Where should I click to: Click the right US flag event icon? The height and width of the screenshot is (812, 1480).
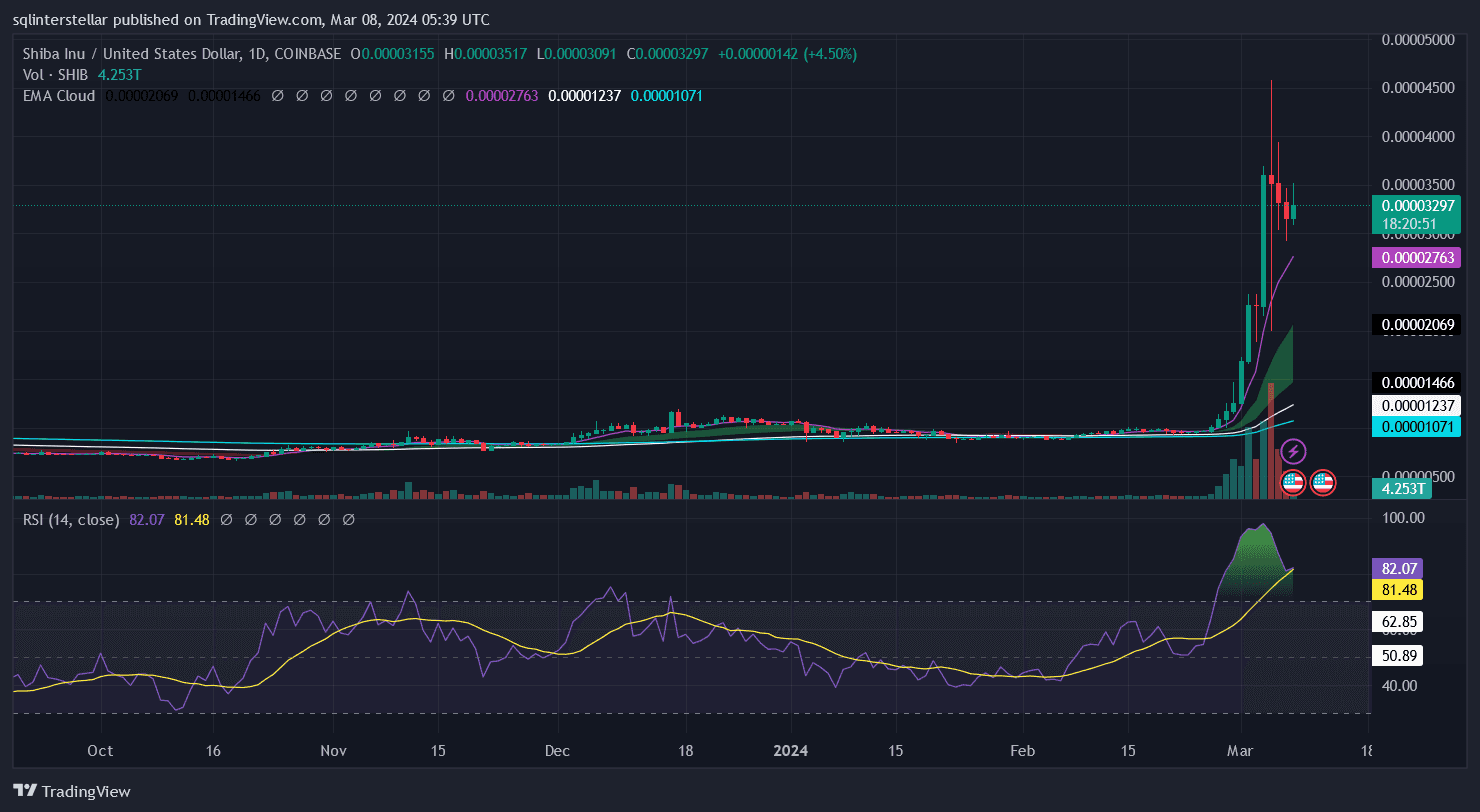click(1323, 482)
